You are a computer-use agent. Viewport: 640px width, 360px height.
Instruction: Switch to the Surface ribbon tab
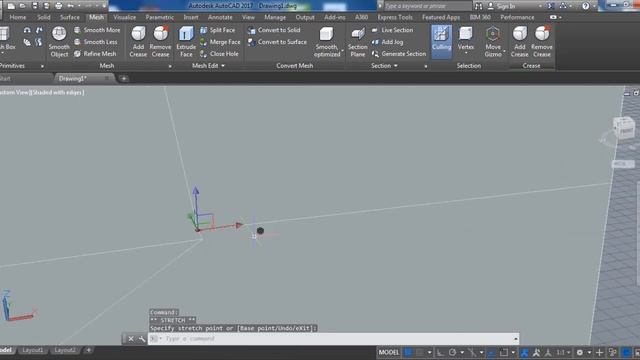70,17
